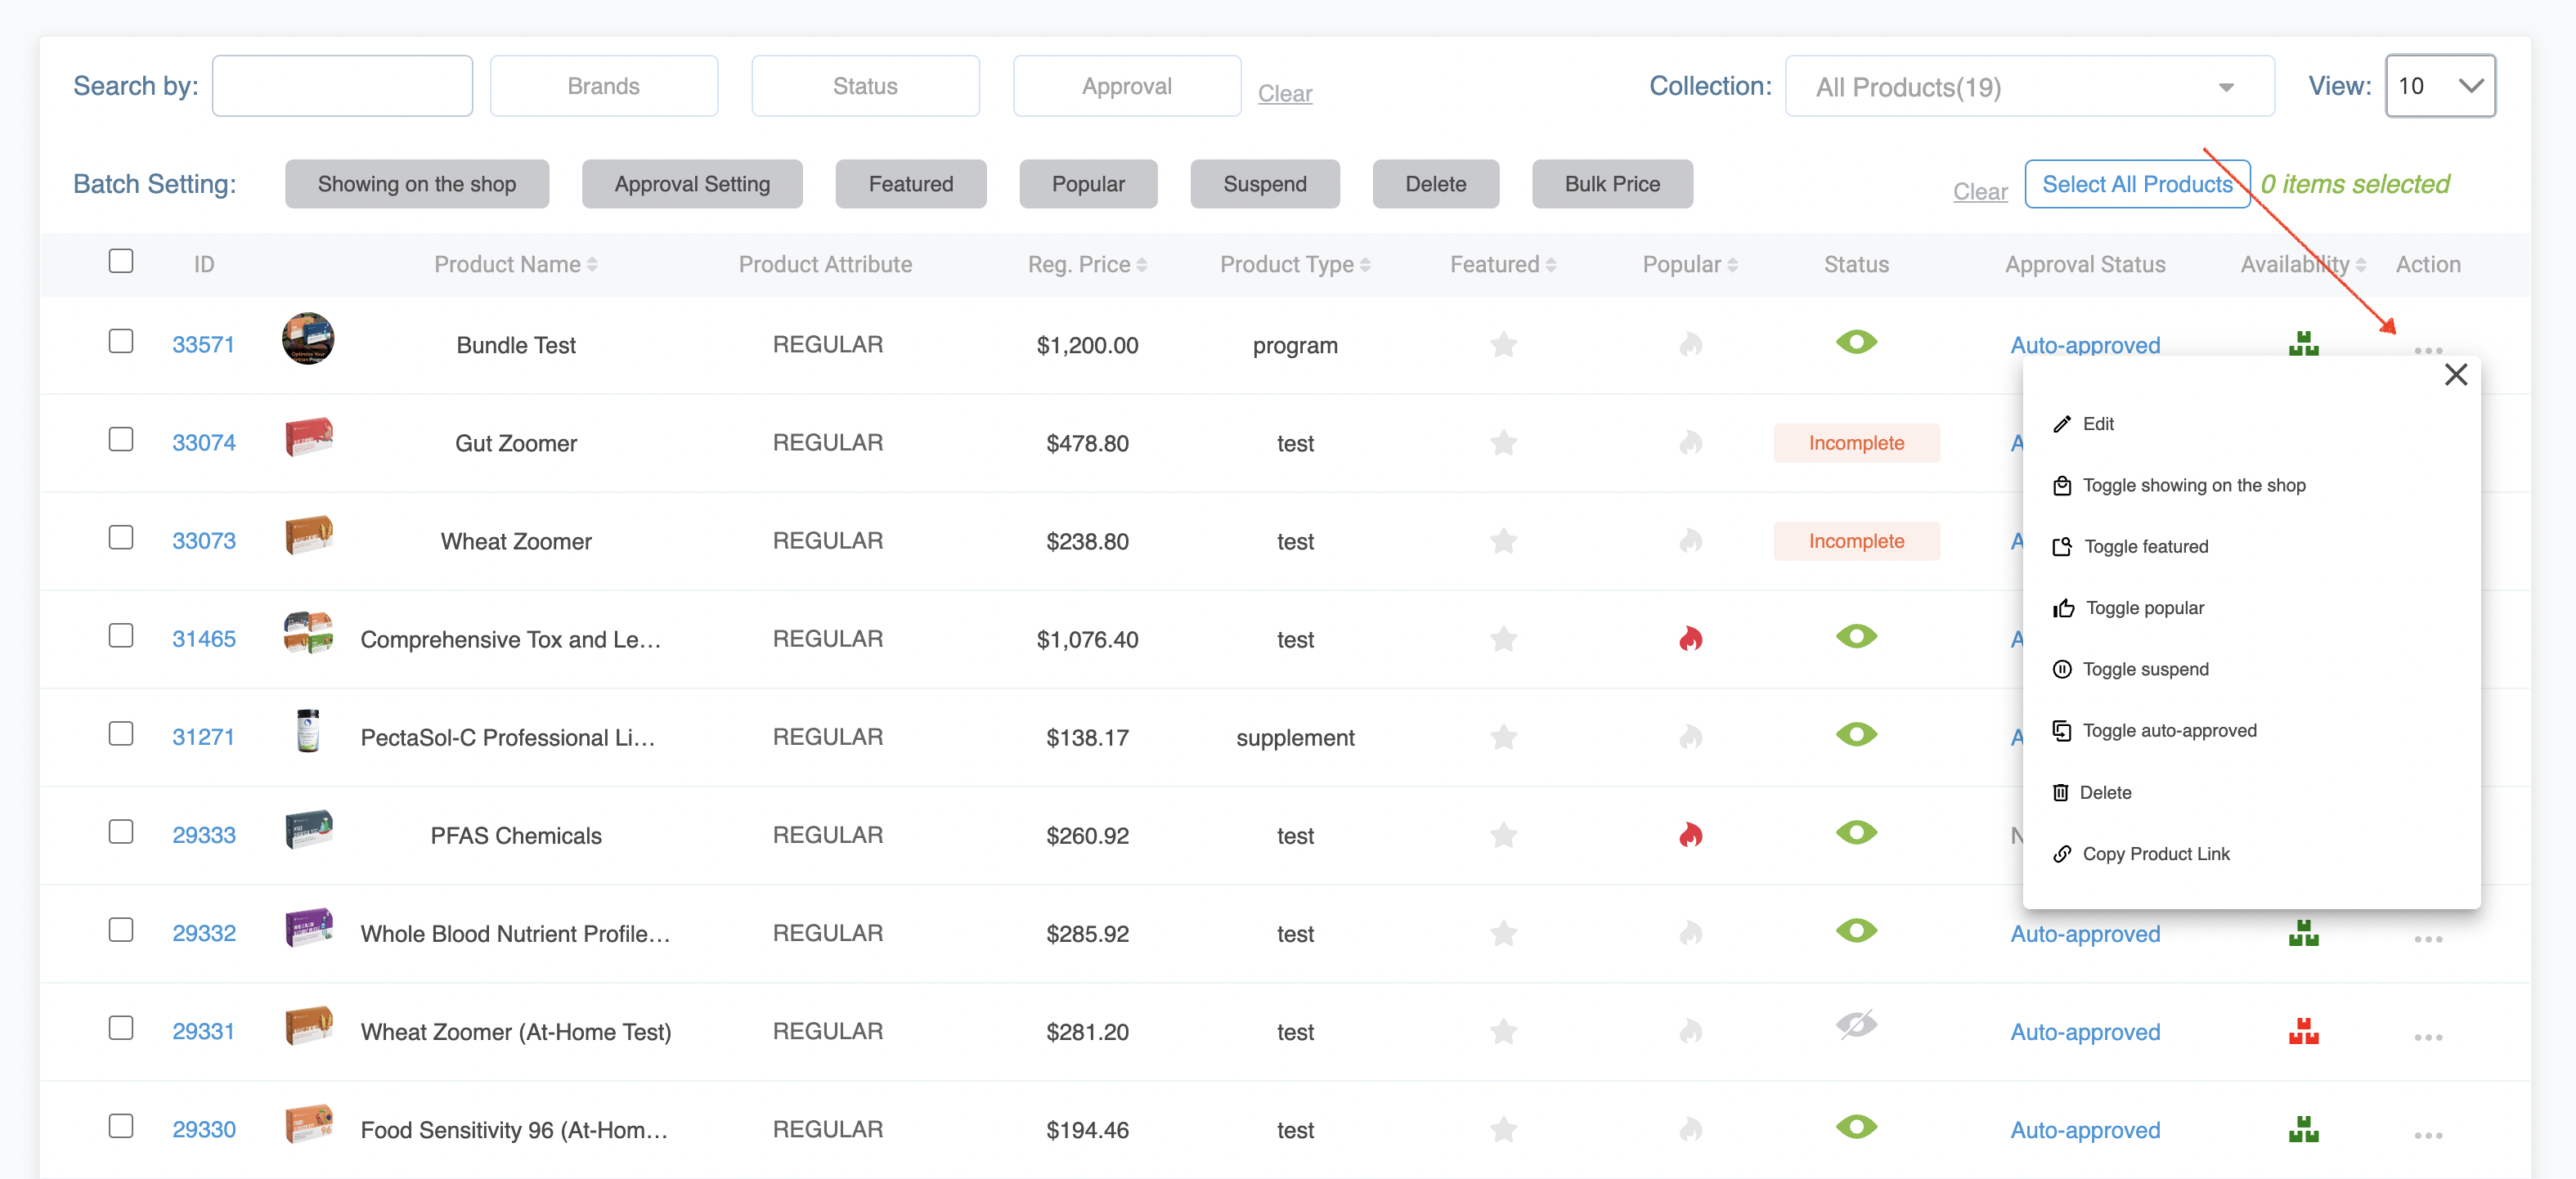
Task: Click the Select All Products button
Action: (2139, 183)
